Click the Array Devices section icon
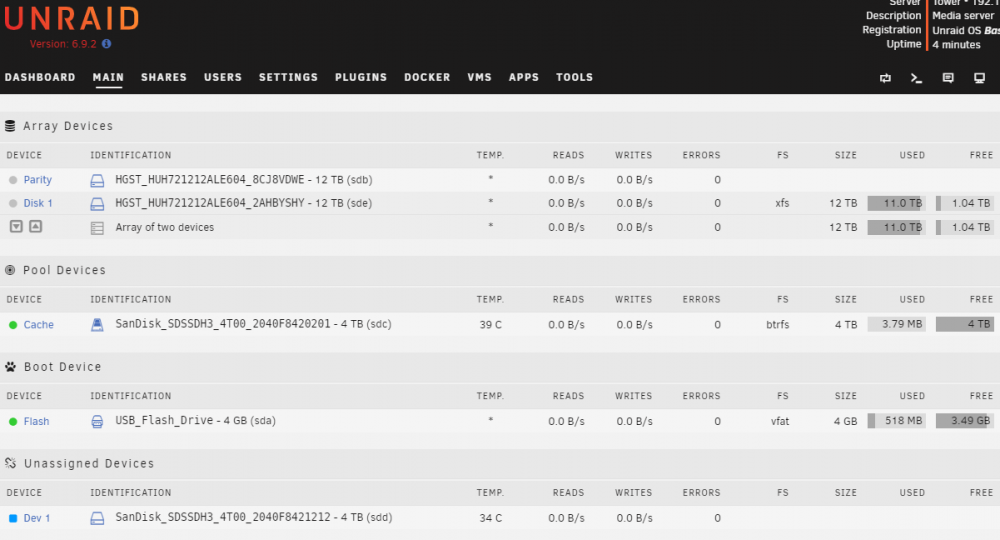This screenshot has width=1000, height=540. click(x=10, y=126)
